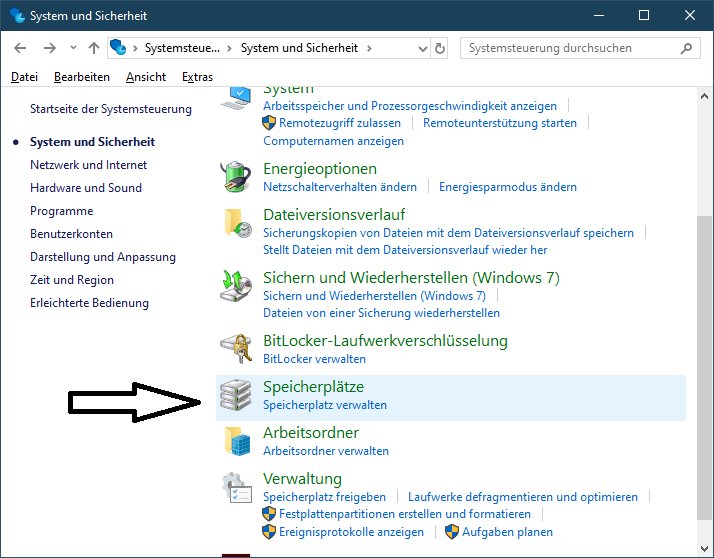Click the Forward navigation arrow

click(x=50, y=48)
